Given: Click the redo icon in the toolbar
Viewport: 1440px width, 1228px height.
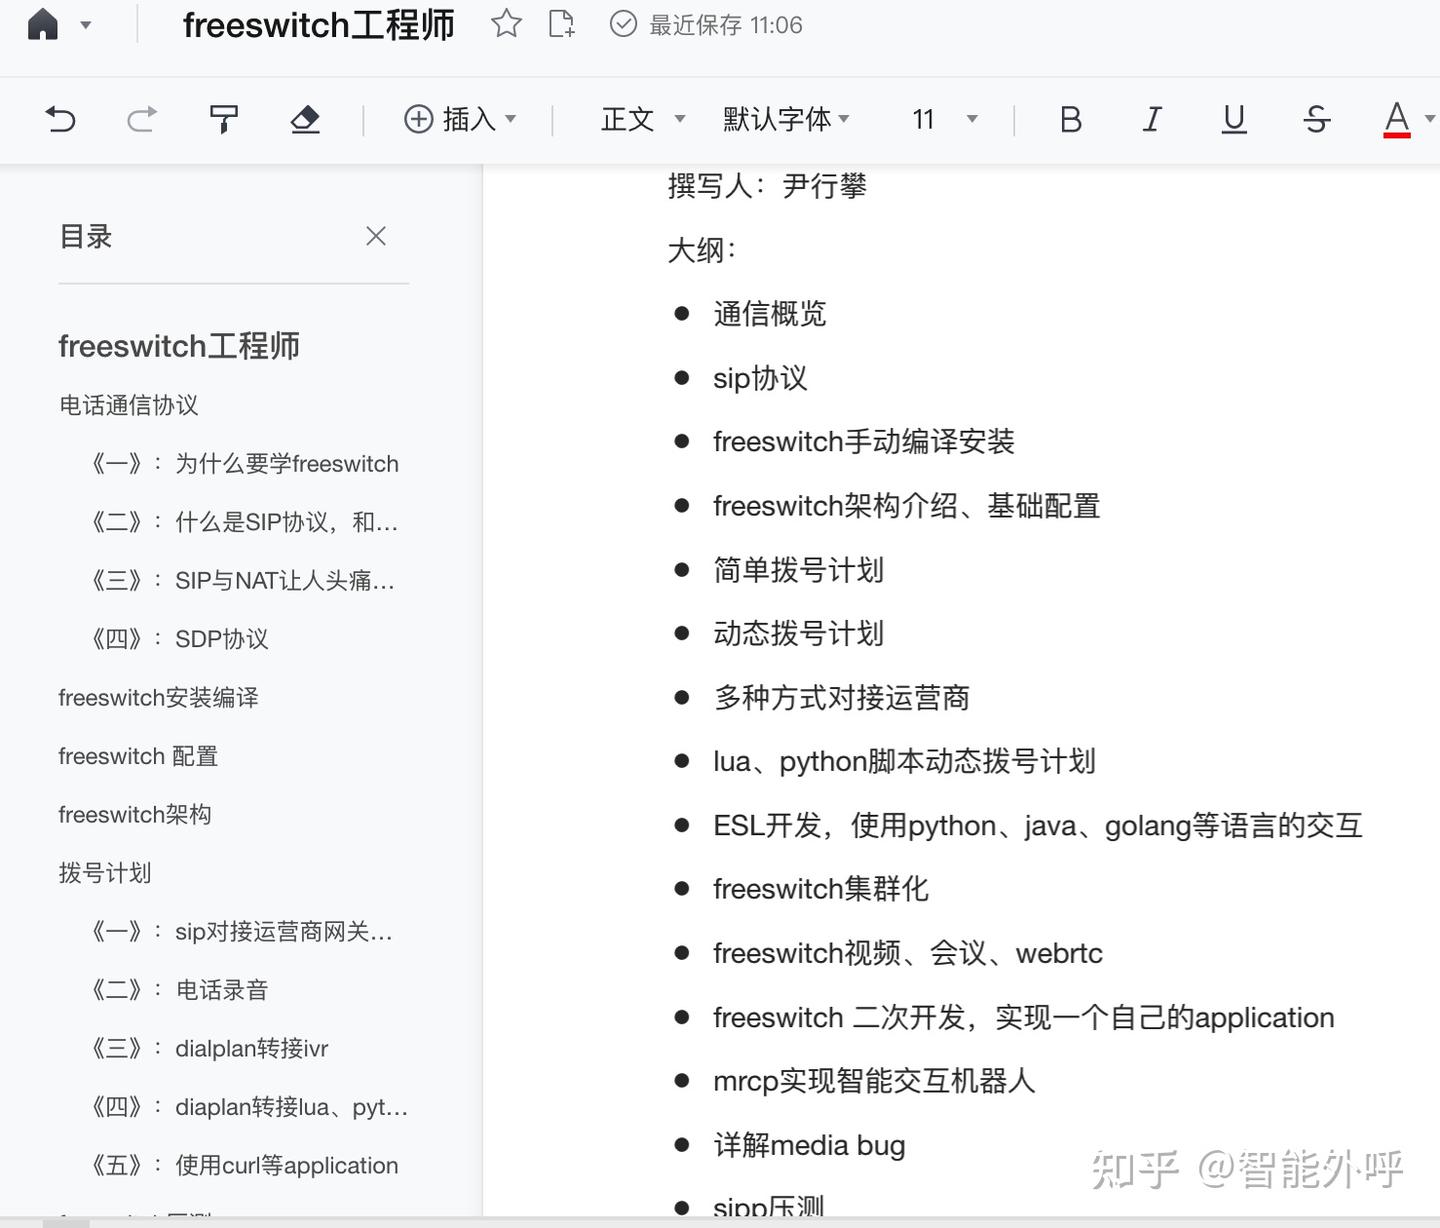Looking at the screenshot, I should 142,119.
